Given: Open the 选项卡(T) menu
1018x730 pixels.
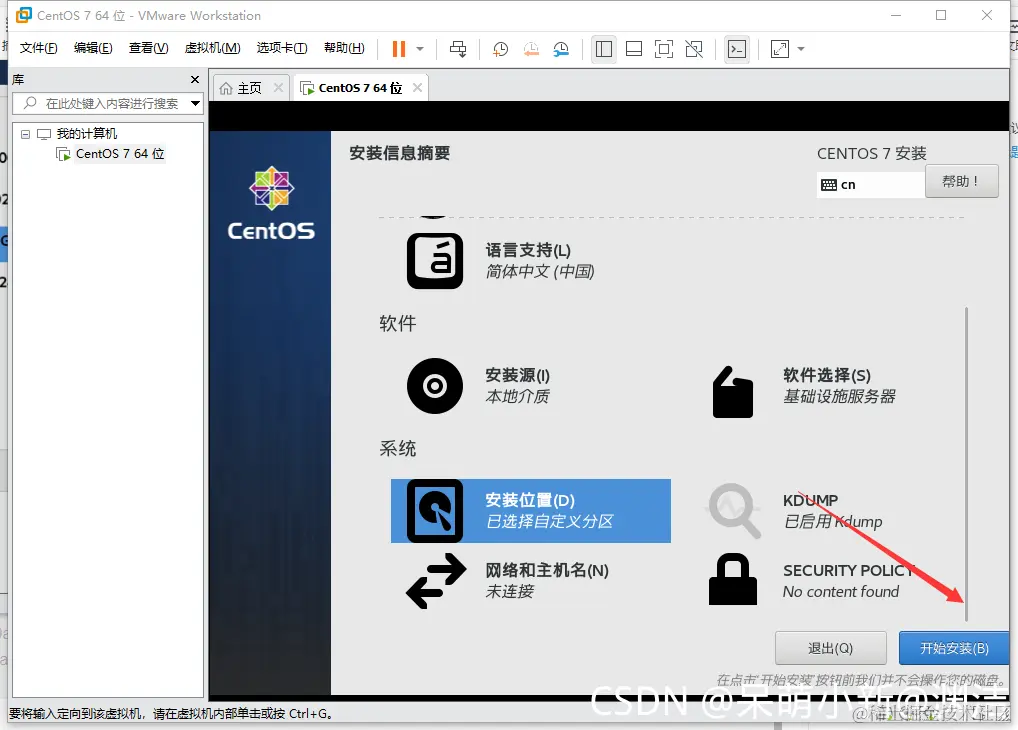Looking at the screenshot, I should click(x=282, y=48).
